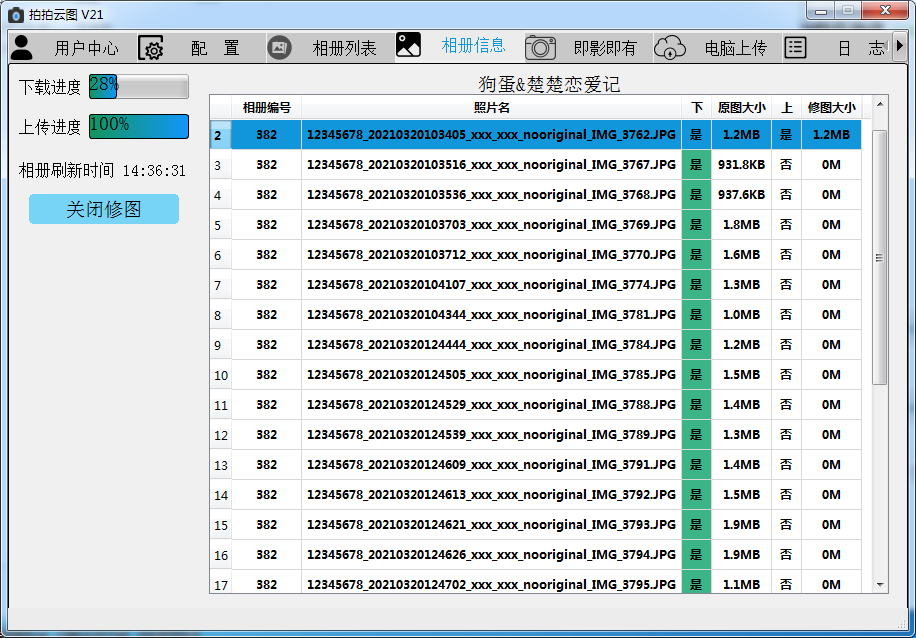Click the user profile icon for 用户中心

(22, 47)
